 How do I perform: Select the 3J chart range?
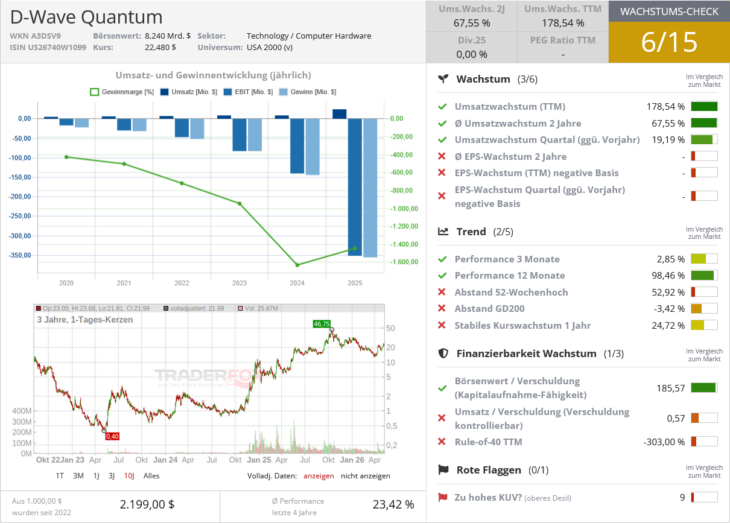point(112,475)
